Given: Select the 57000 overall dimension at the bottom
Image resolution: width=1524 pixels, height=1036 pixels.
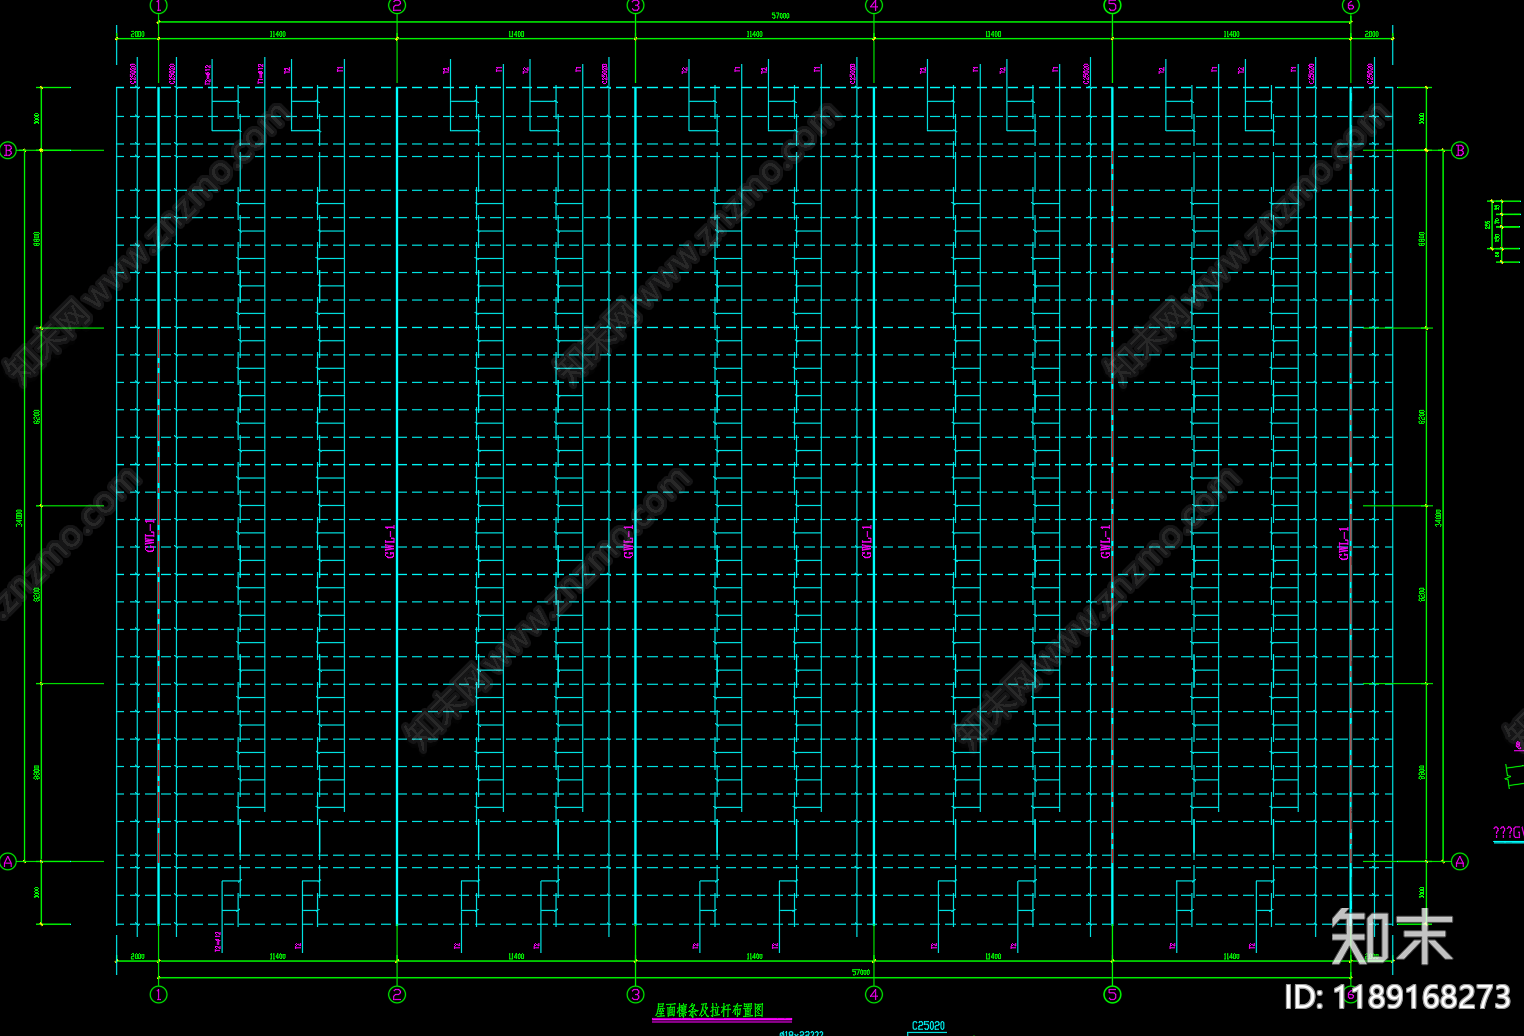Looking at the screenshot, I should click(x=860, y=972).
